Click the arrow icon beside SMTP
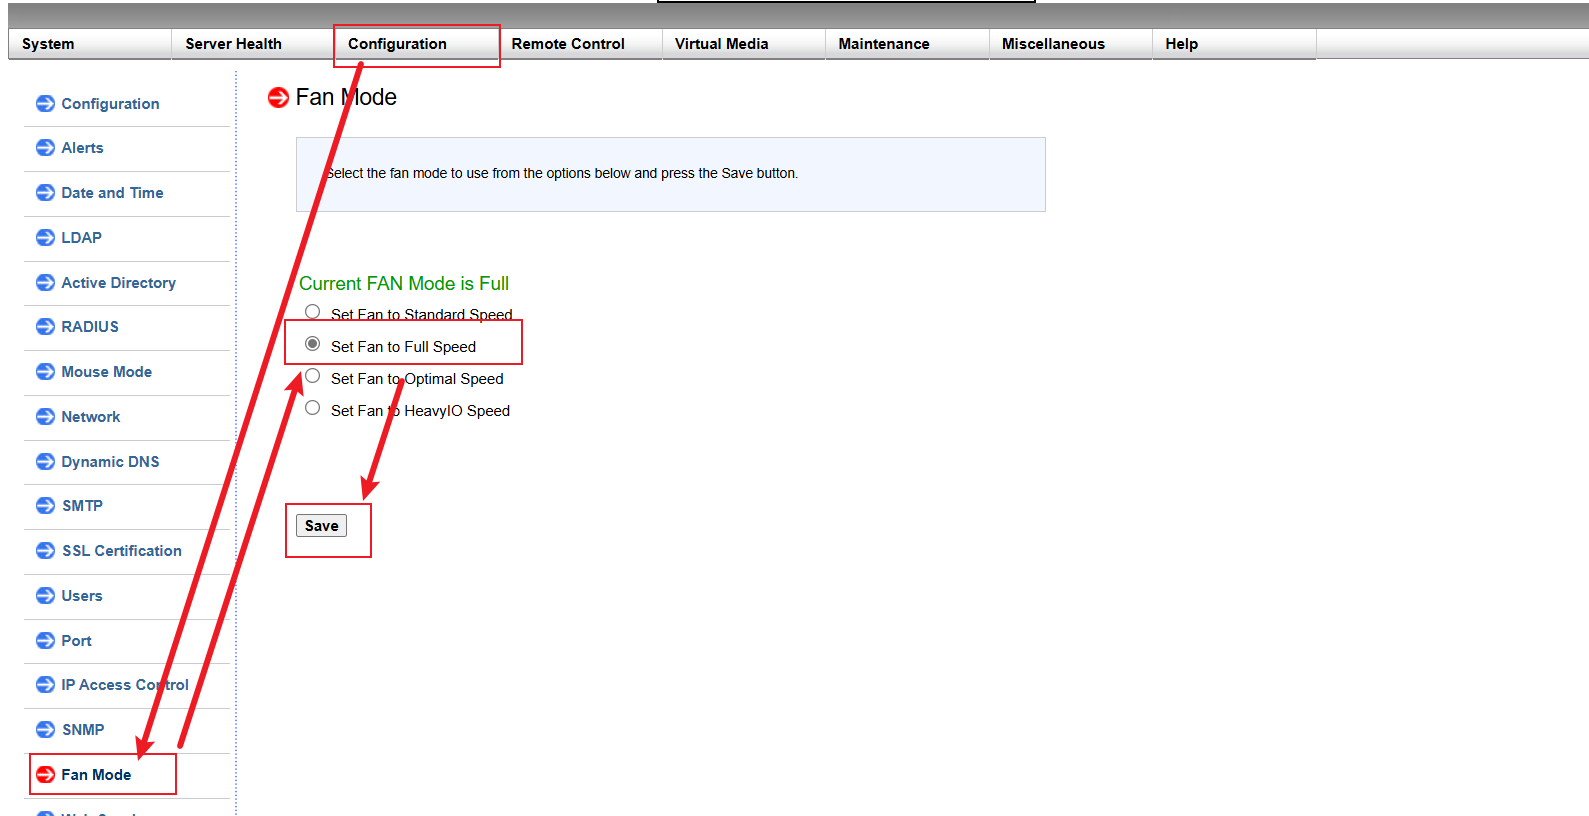Image resolution: width=1589 pixels, height=816 pixels. point(45,506)
